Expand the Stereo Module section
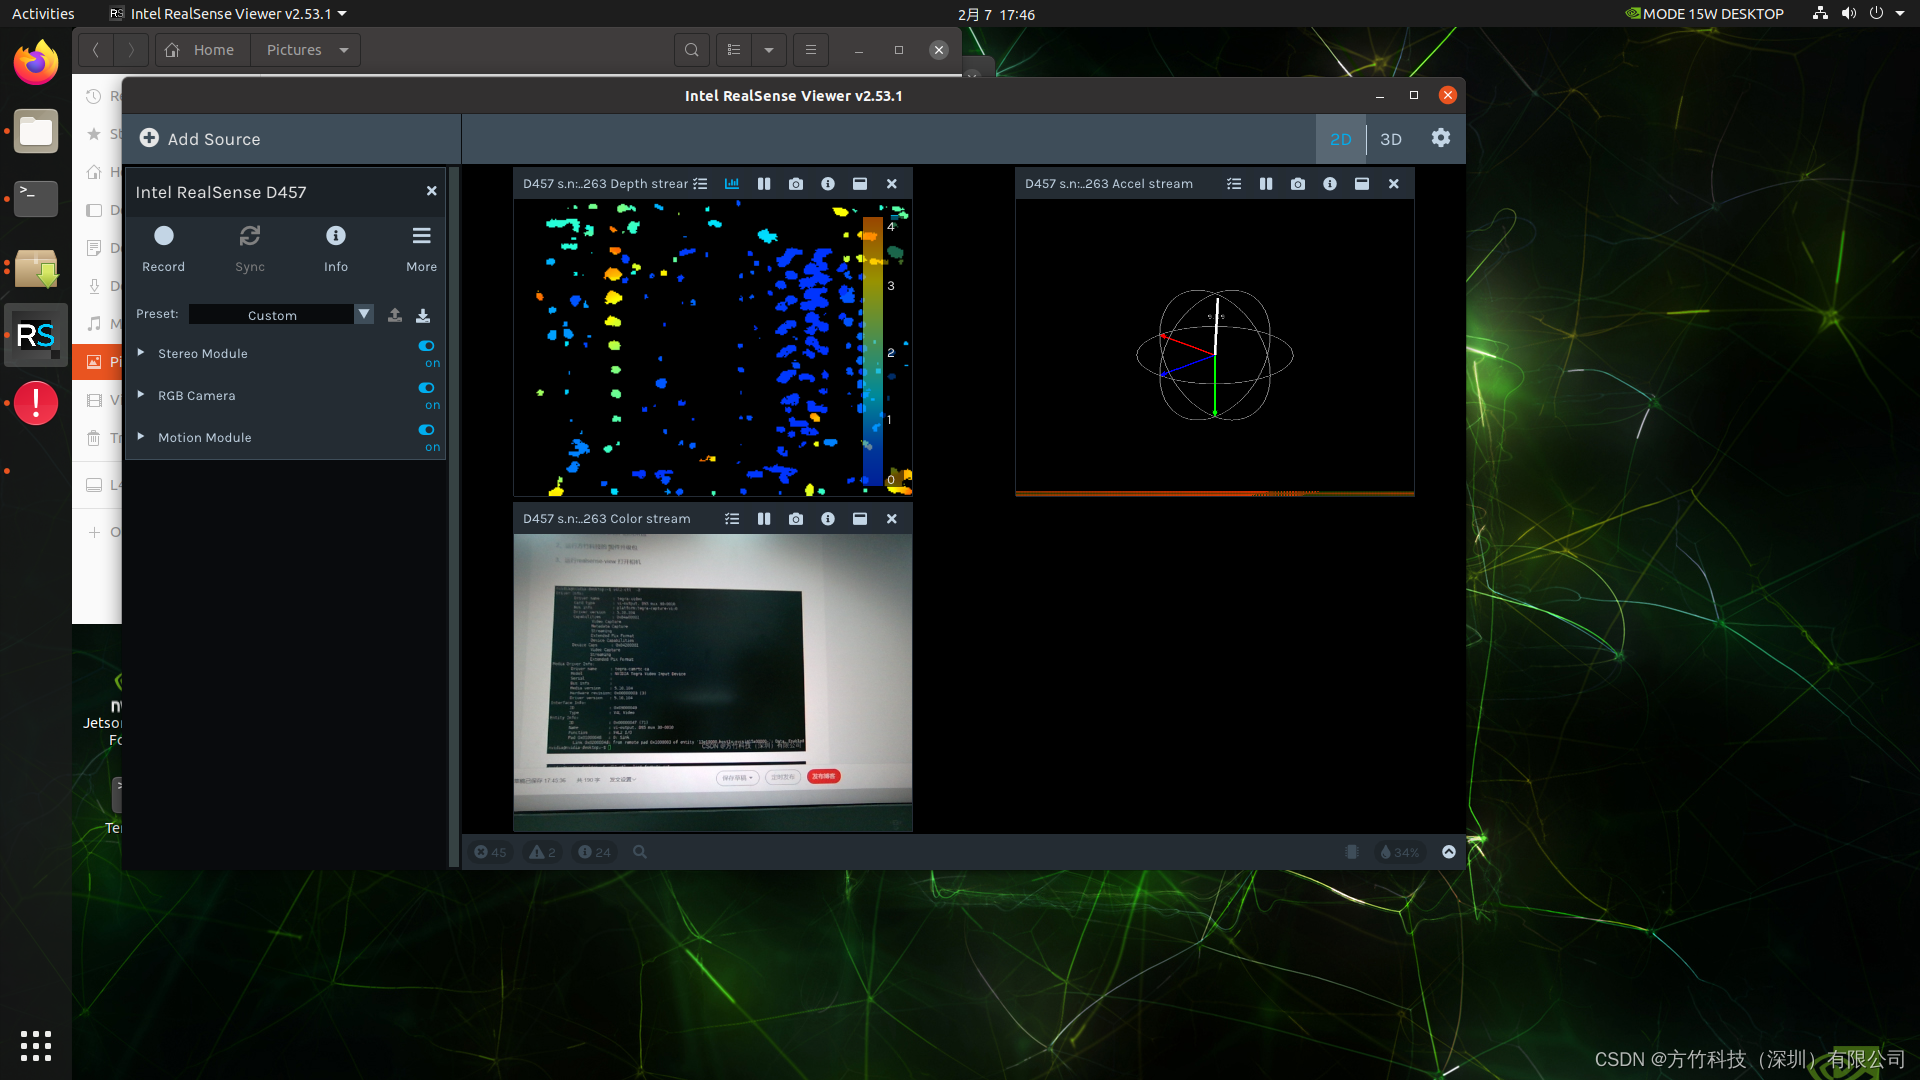 pos(141,353)
